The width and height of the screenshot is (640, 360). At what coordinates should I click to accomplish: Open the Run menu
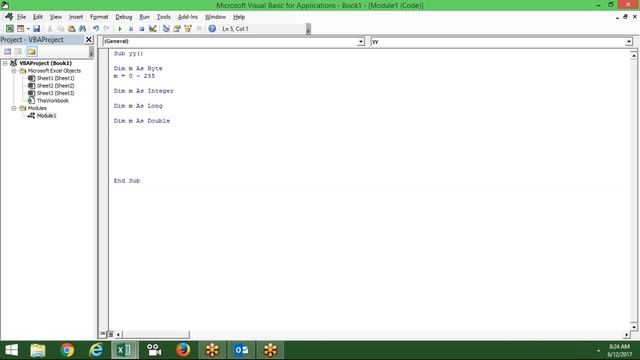(144, 17)
